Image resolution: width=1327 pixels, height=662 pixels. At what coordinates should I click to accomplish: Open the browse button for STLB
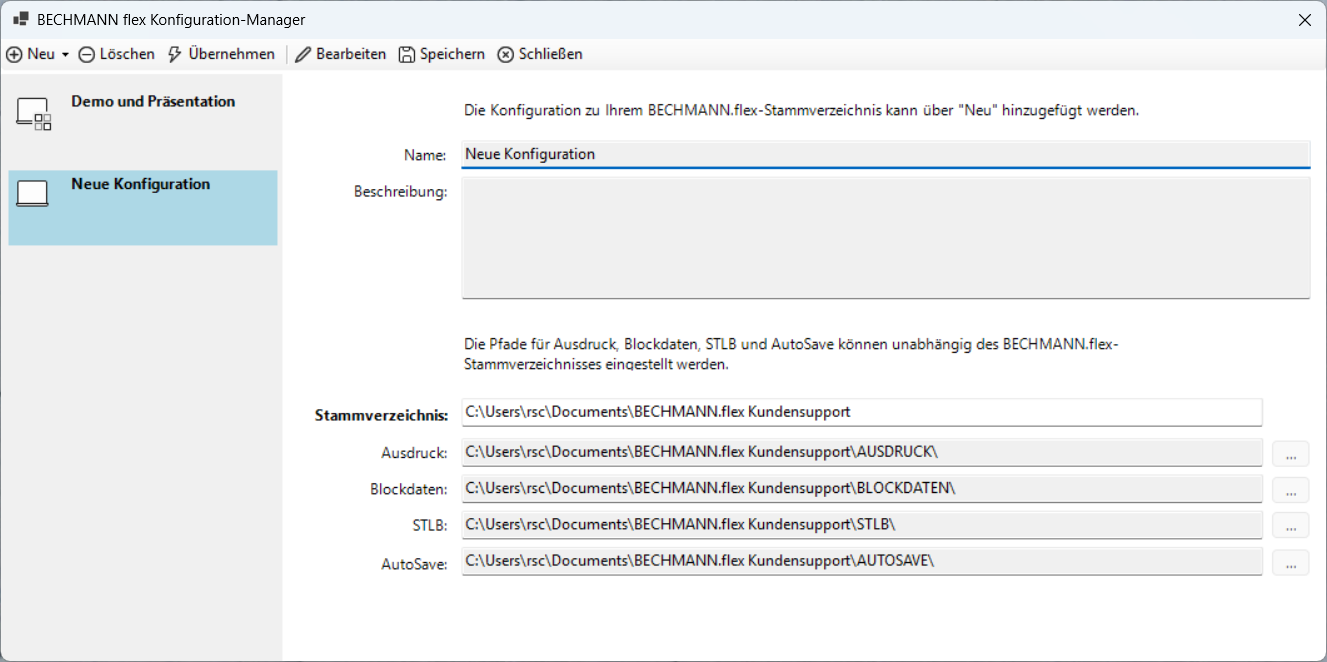[1290, 526]
